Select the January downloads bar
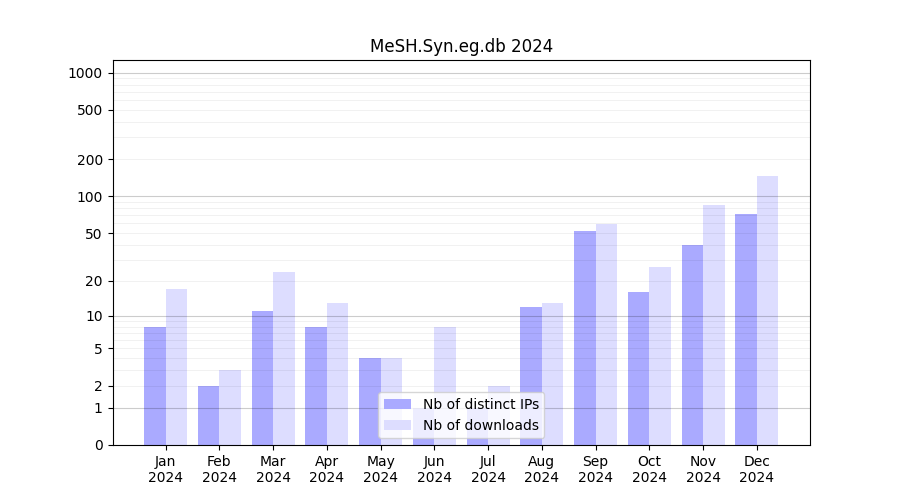 click(x=176, y=367)
